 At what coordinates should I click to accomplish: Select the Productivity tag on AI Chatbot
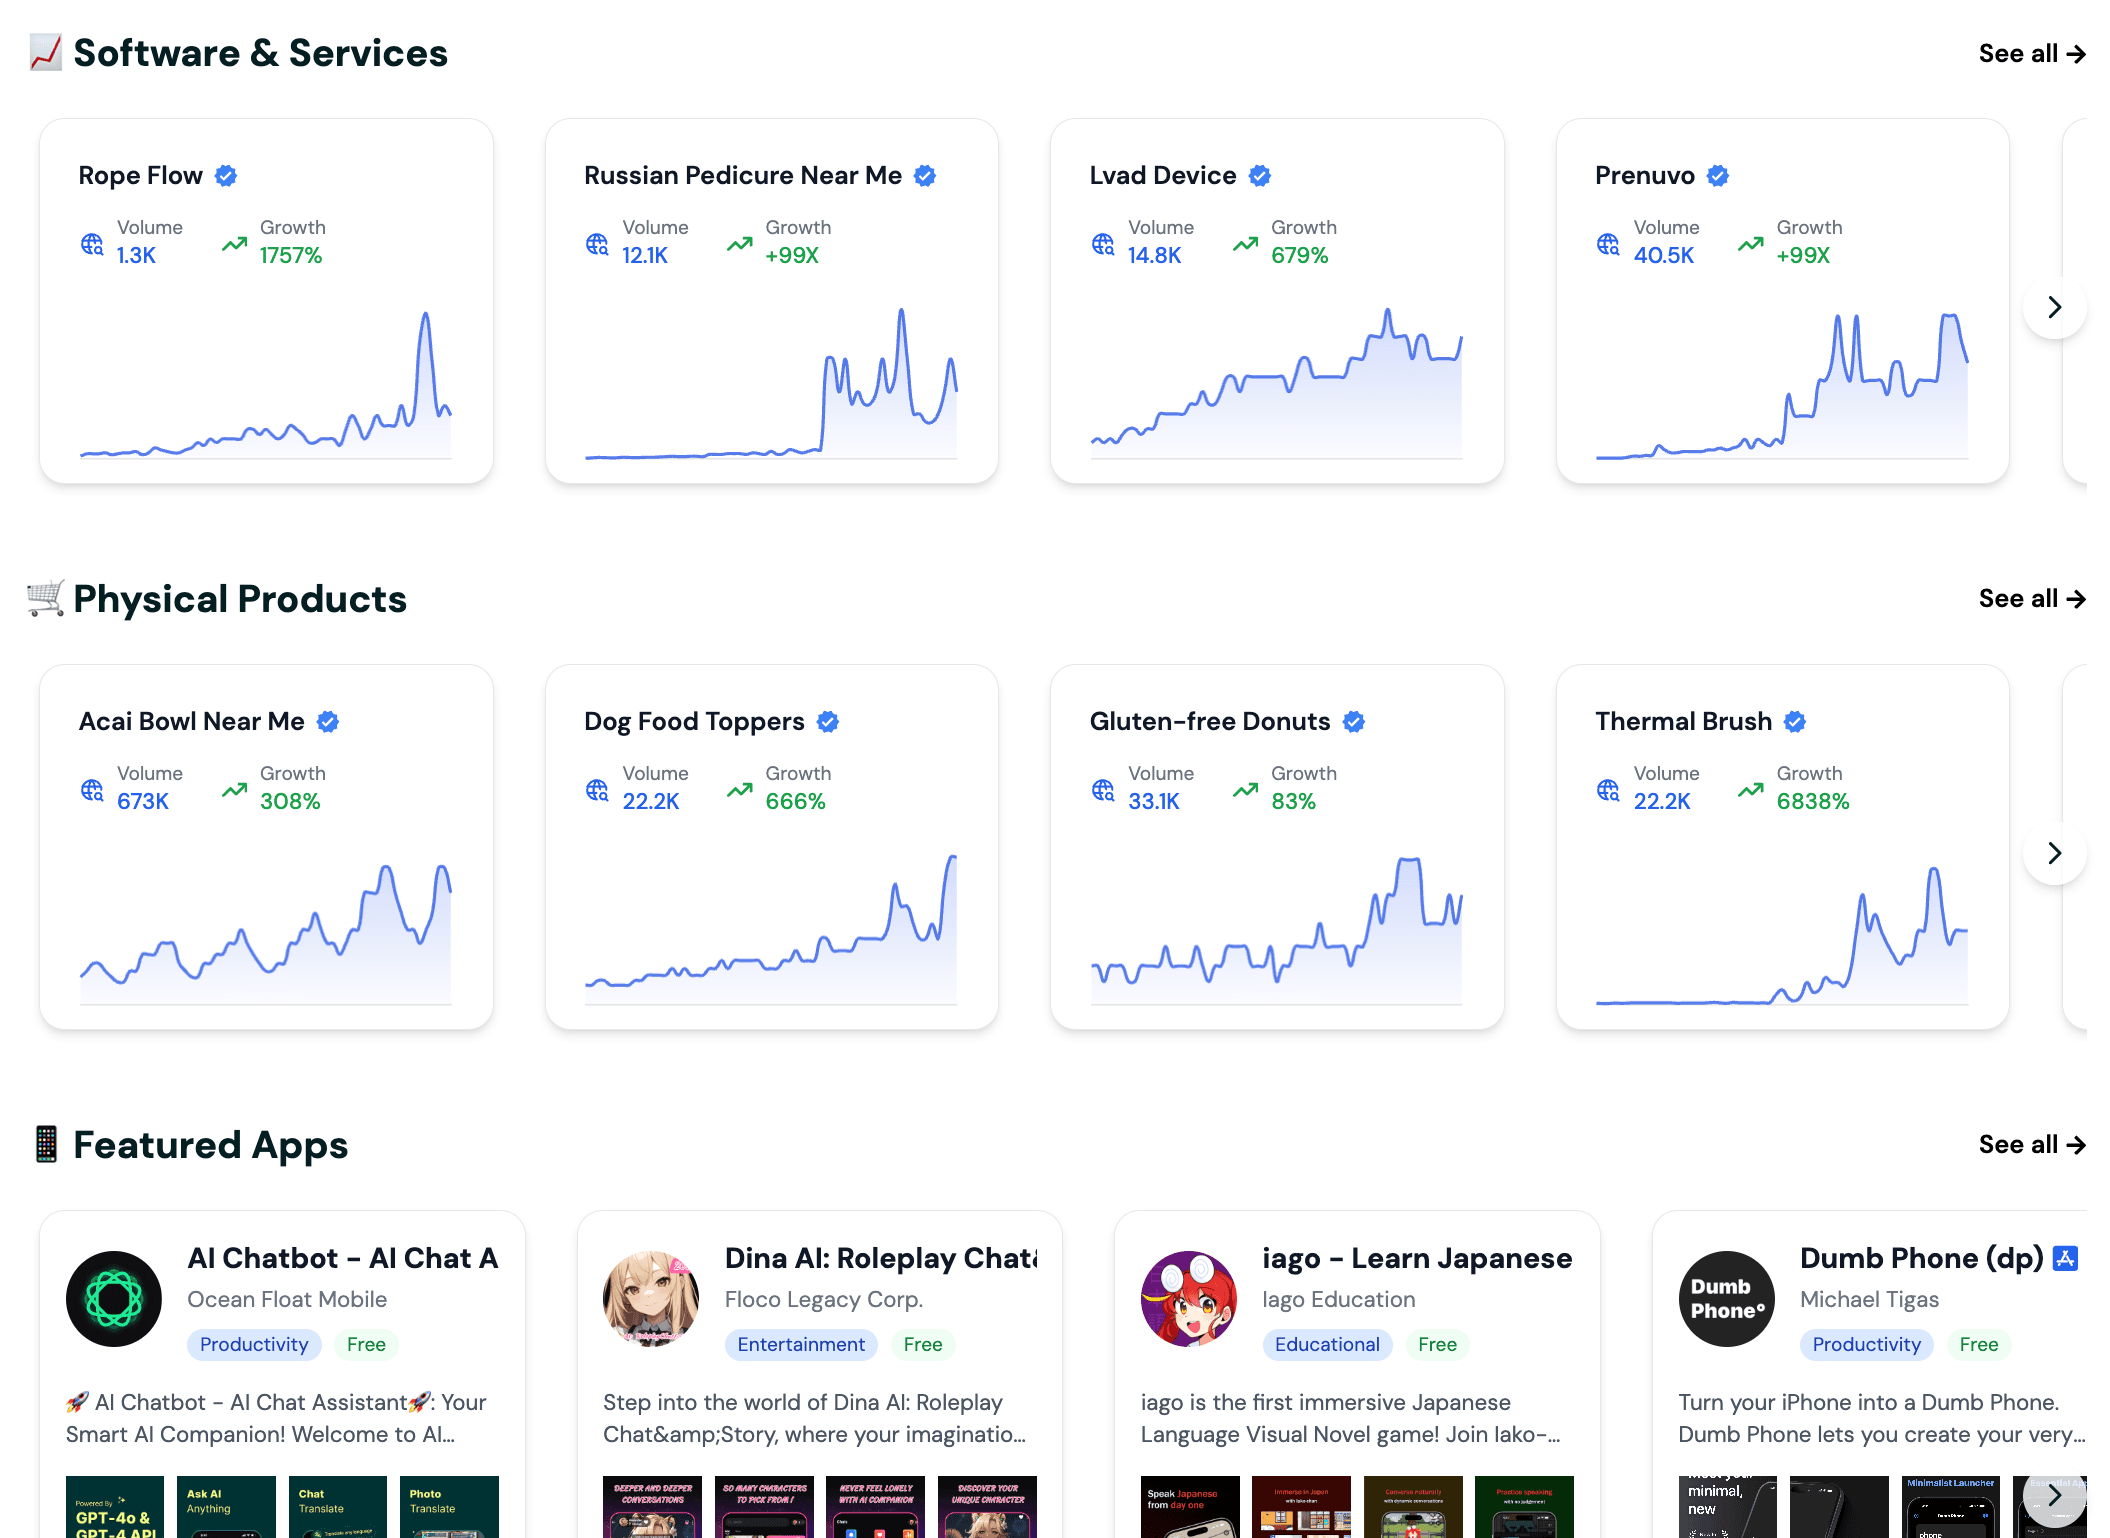pos(254,1344)
